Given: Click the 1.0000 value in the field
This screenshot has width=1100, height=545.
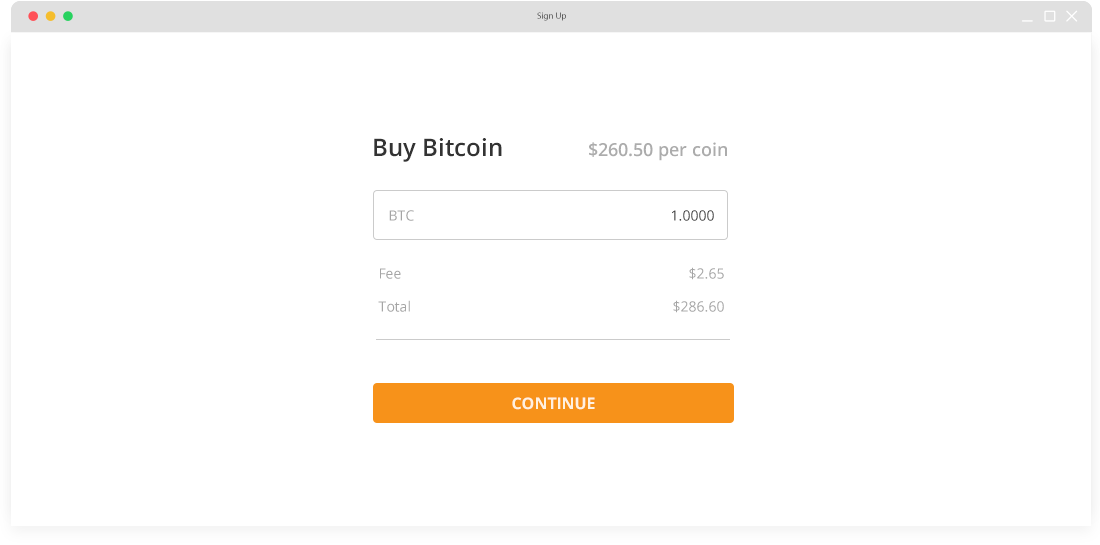Looking at the screenshot, I should pos(692,216).
